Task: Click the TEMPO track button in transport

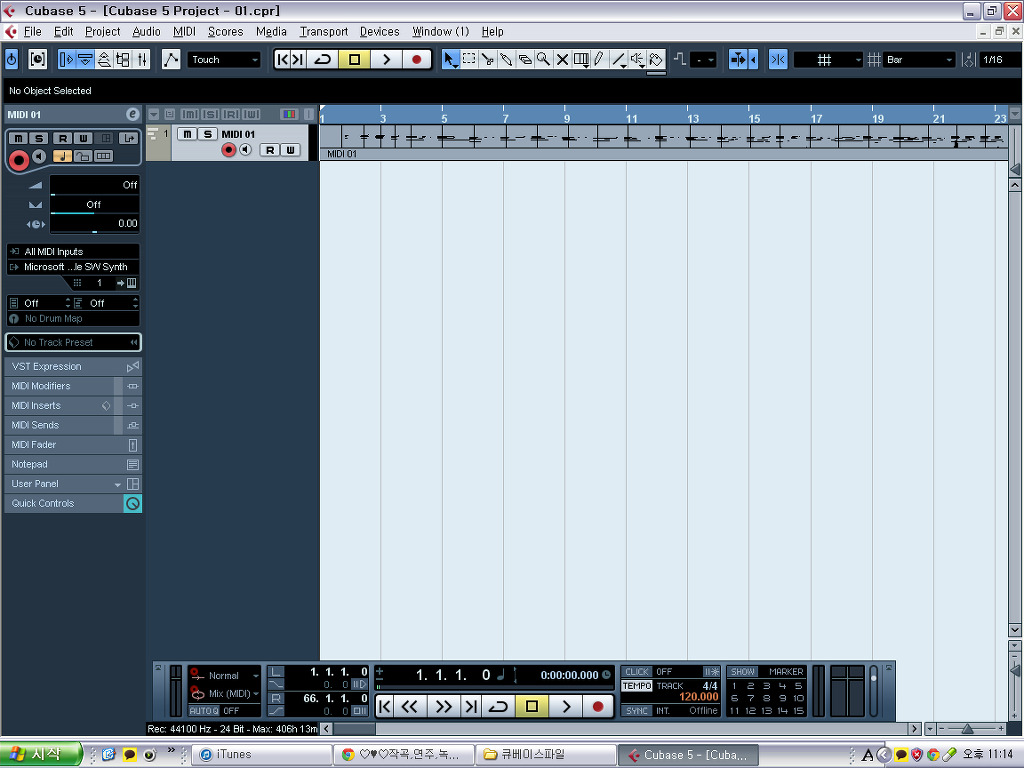Action: 637,686
